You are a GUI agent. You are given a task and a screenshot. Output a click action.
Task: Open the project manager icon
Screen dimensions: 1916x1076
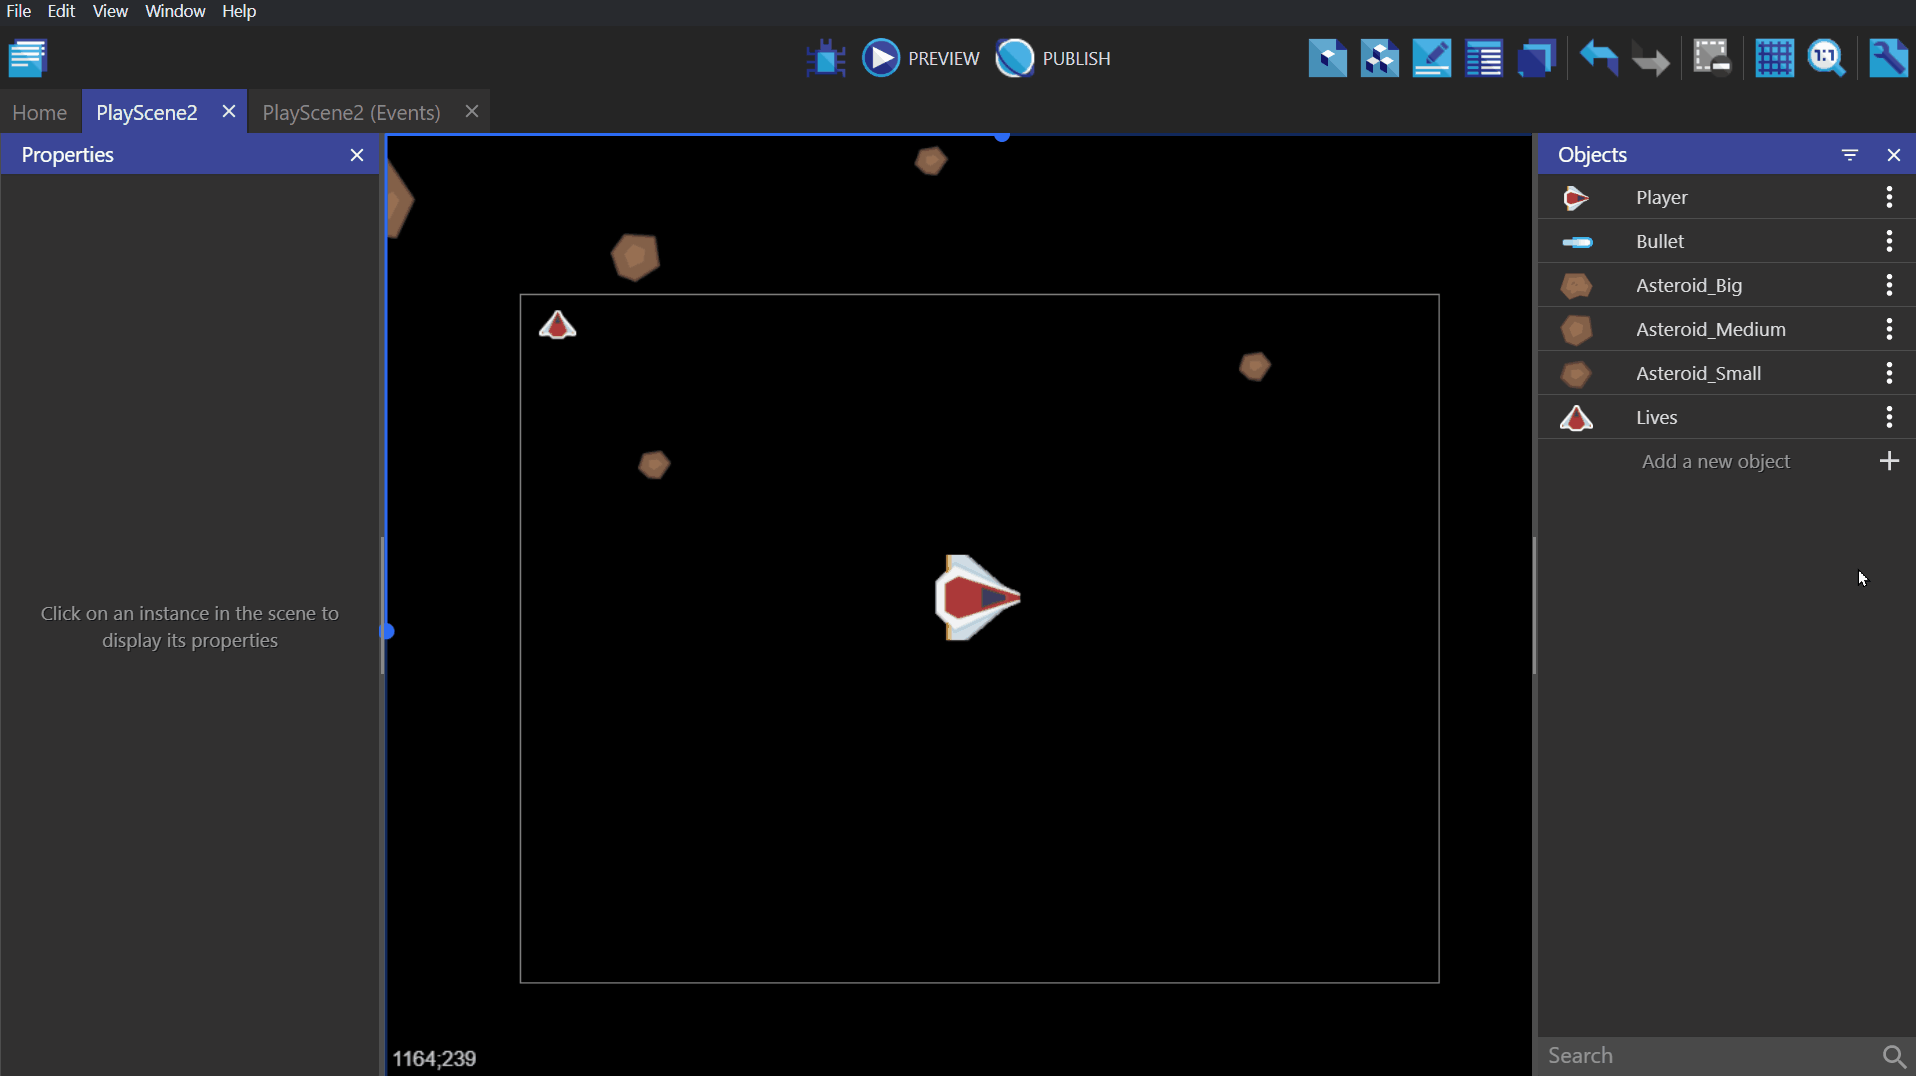pyautogui.click(x=28, y=58)
